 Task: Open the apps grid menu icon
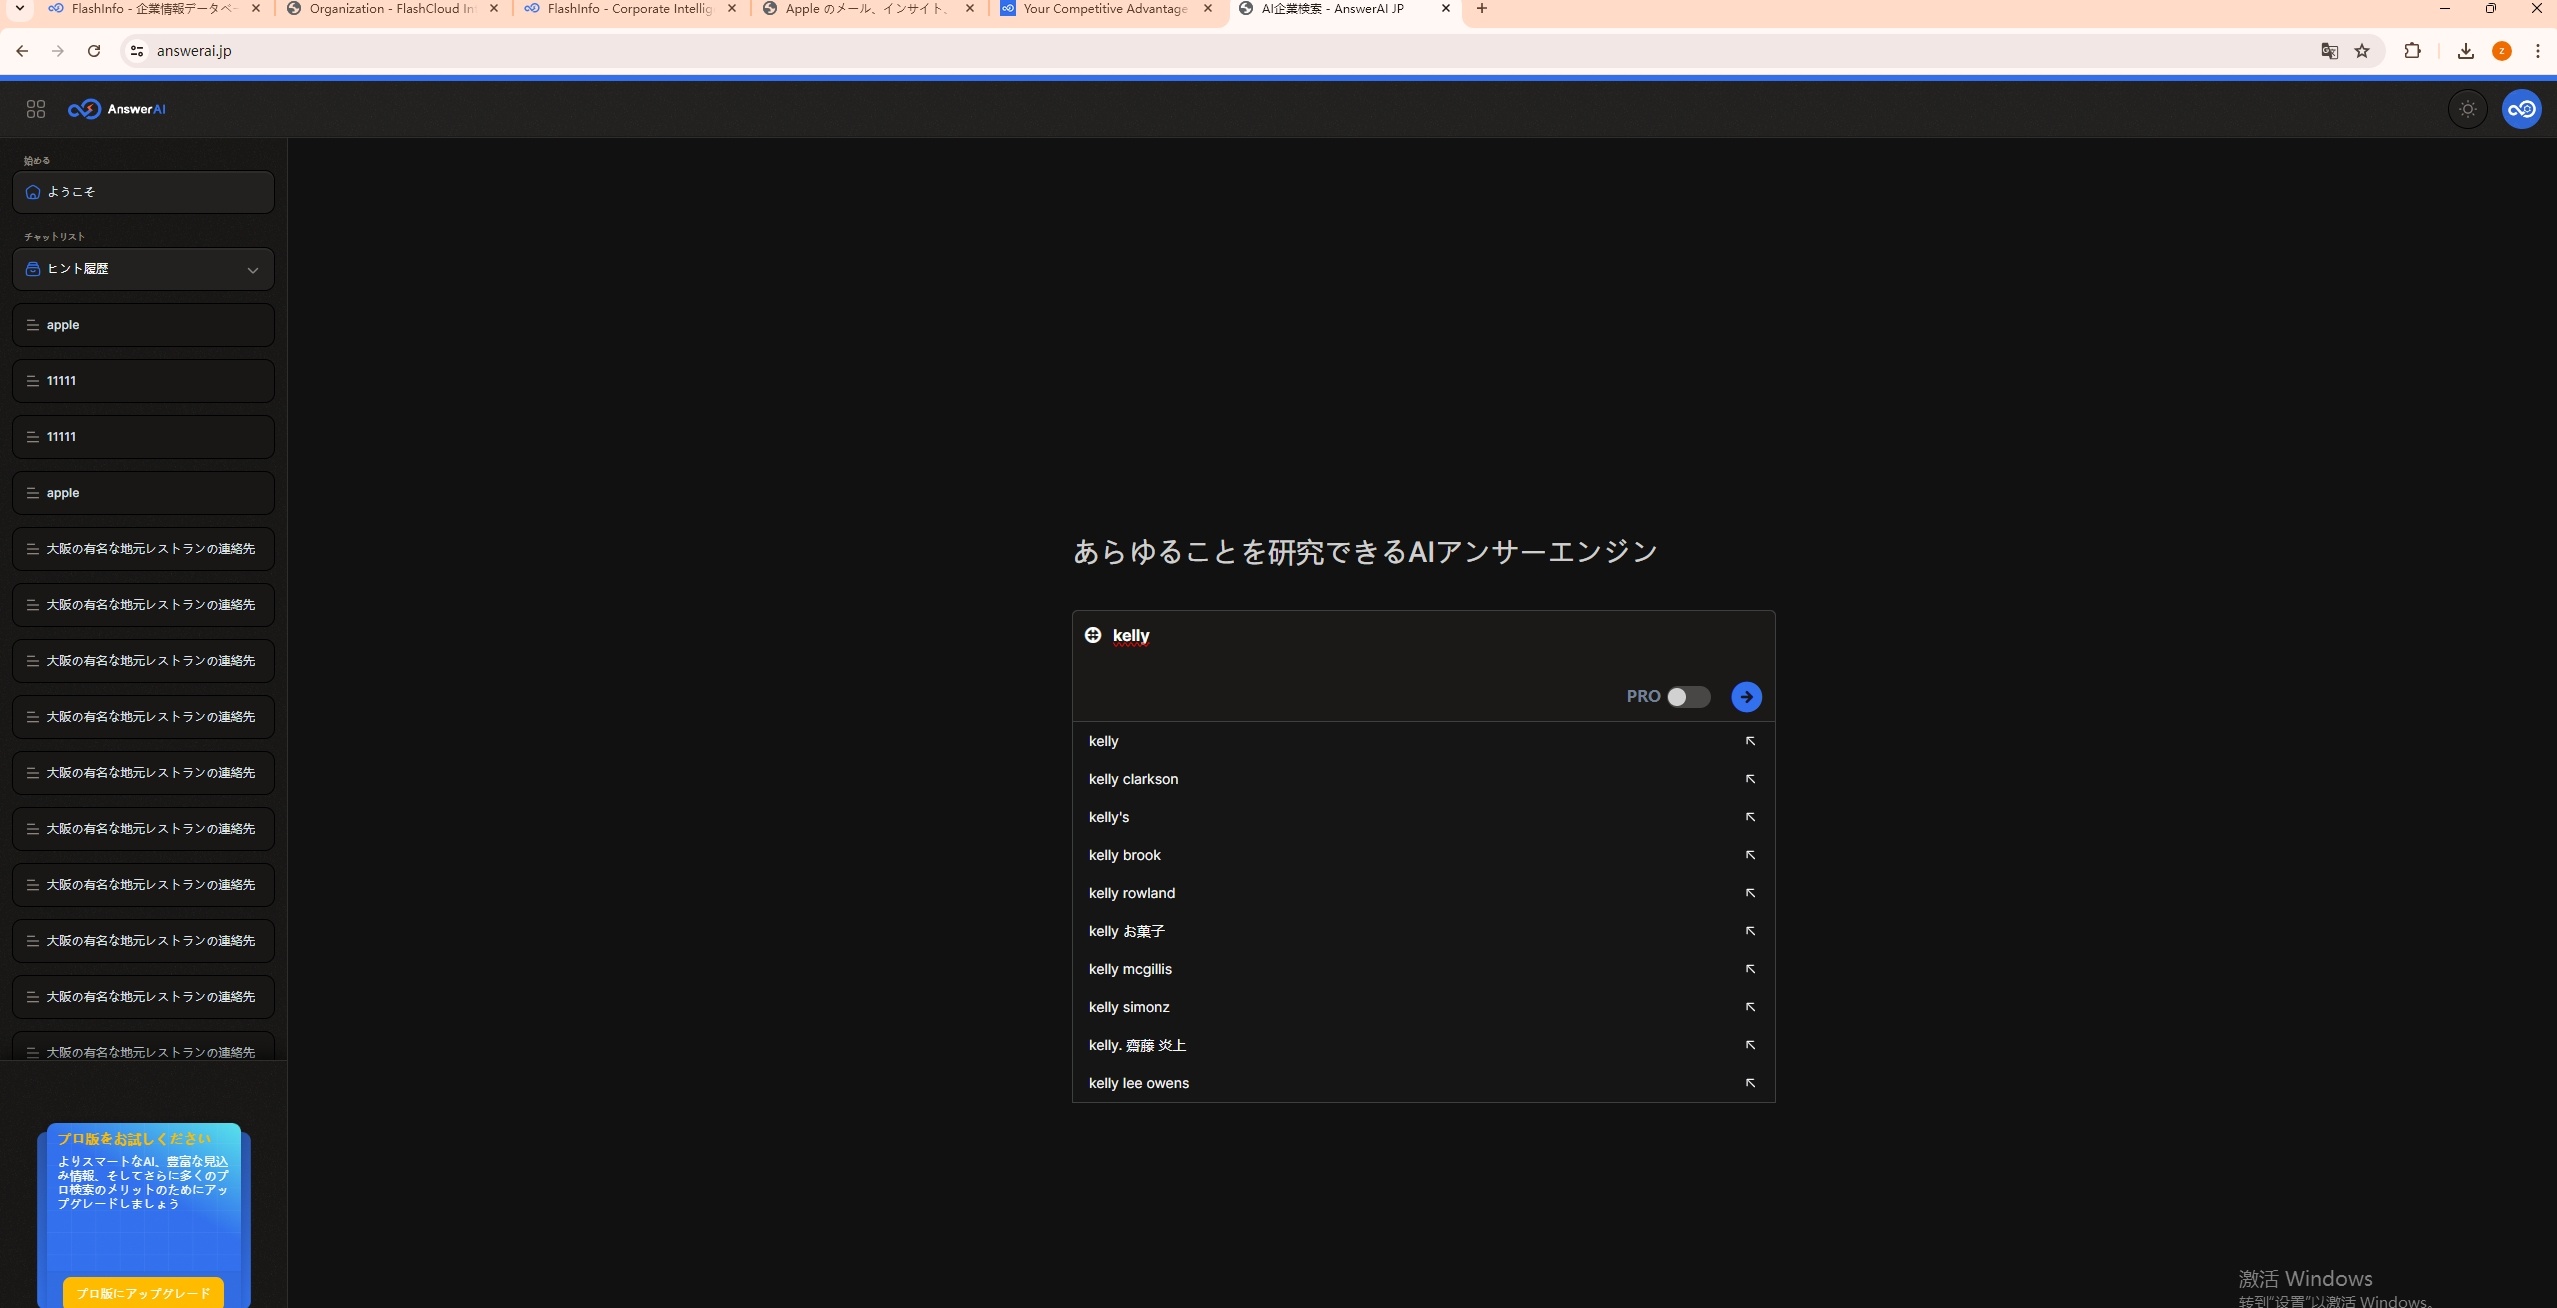pyautogui.click(x=36, y=109)
